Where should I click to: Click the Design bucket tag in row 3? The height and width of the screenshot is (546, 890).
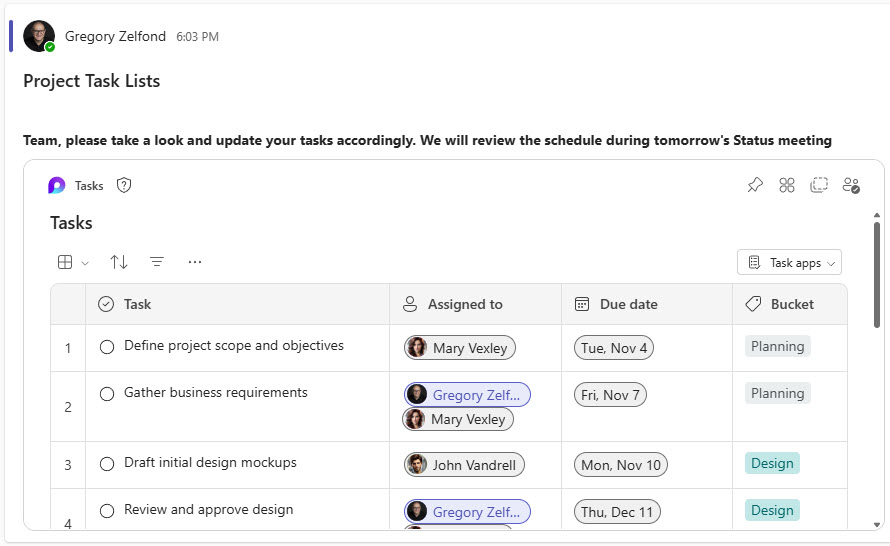[x=772, y=463]
